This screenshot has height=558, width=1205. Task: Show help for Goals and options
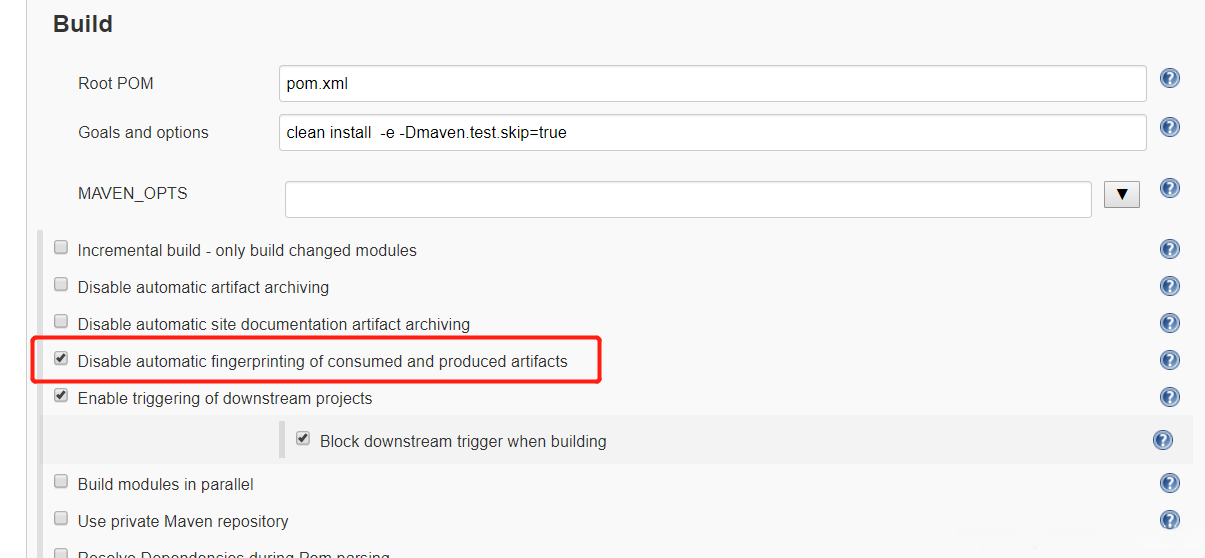coord(1169,127)
